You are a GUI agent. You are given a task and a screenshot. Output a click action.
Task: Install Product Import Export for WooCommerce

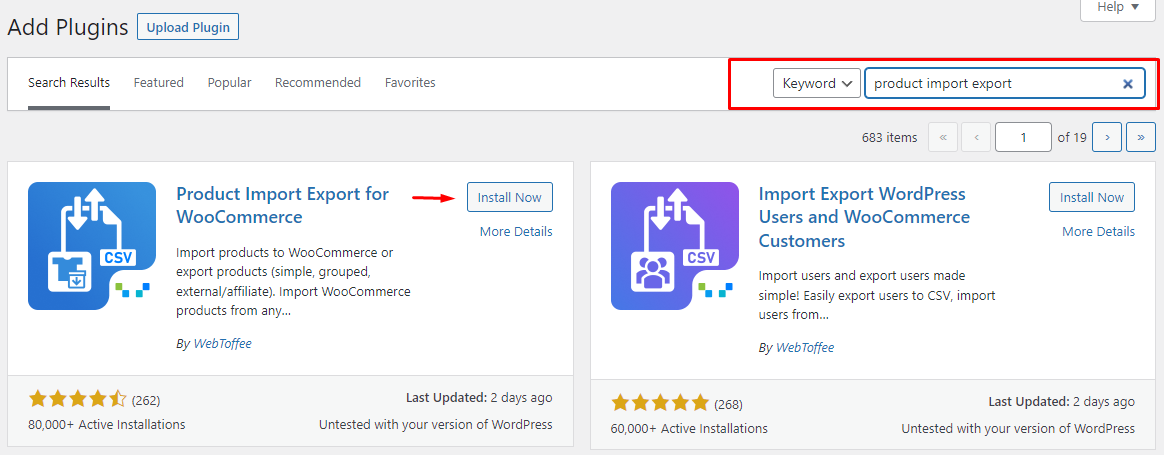click(x=509, y=197)
